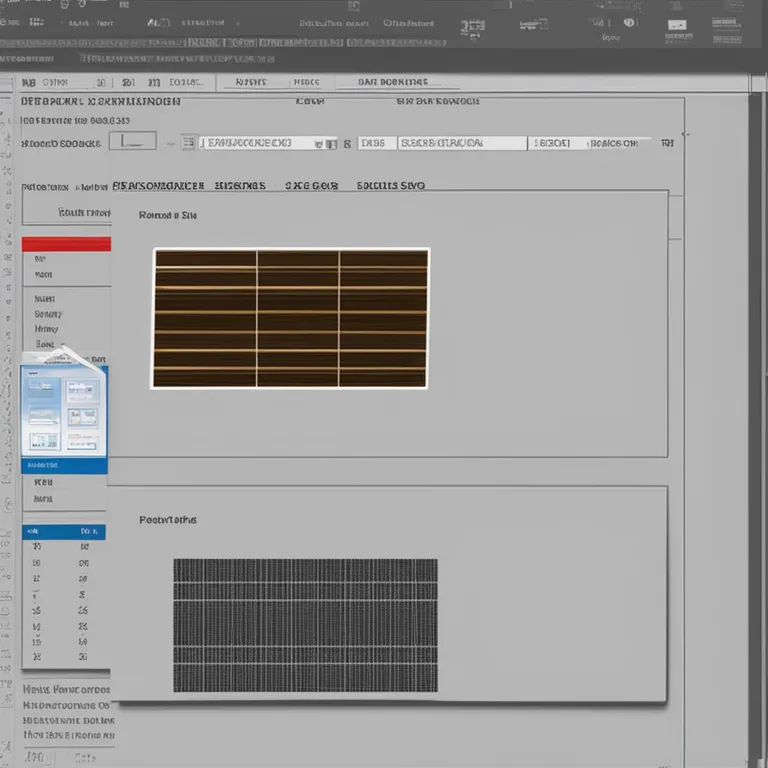Select the red bar in the left panel
Image resolution: width=768 pixels, height=768 pixels.
click(x=66, y=244)
